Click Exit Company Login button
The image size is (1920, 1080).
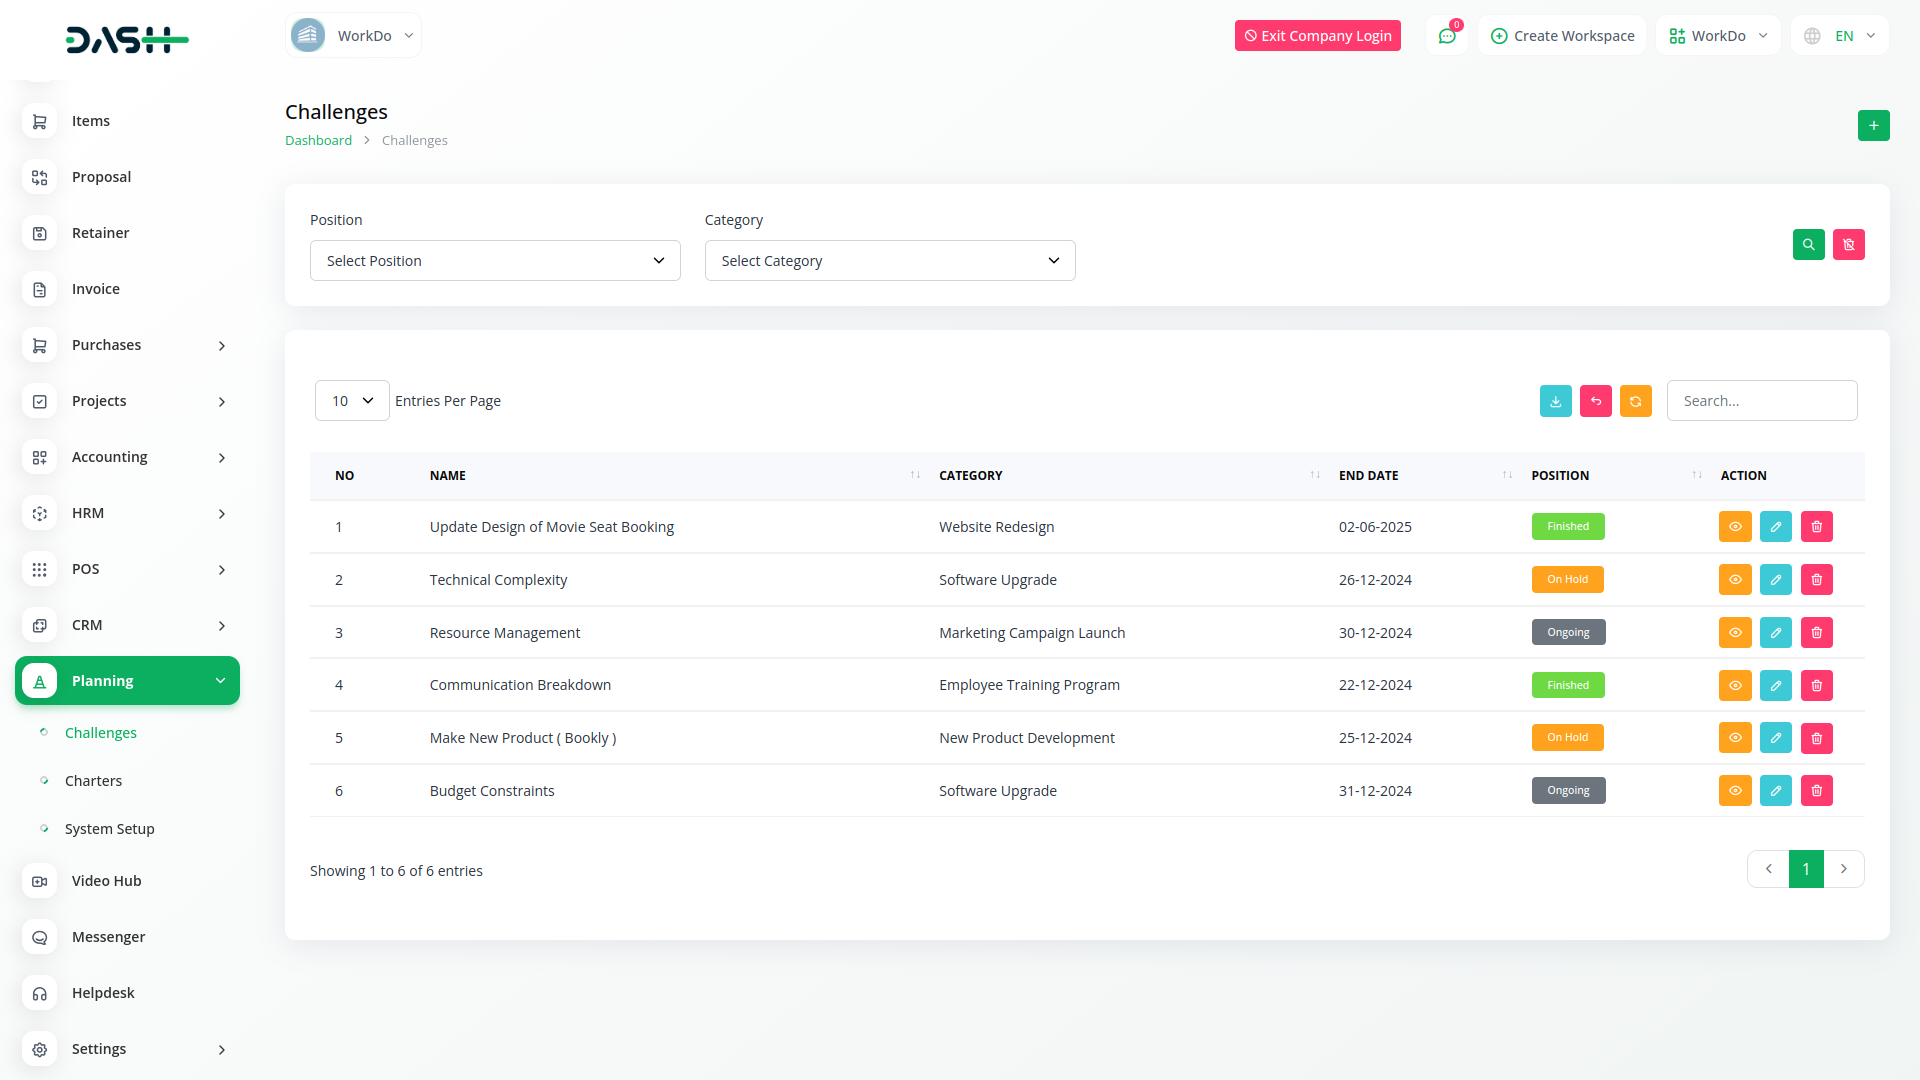click(x=1317, y=36)
